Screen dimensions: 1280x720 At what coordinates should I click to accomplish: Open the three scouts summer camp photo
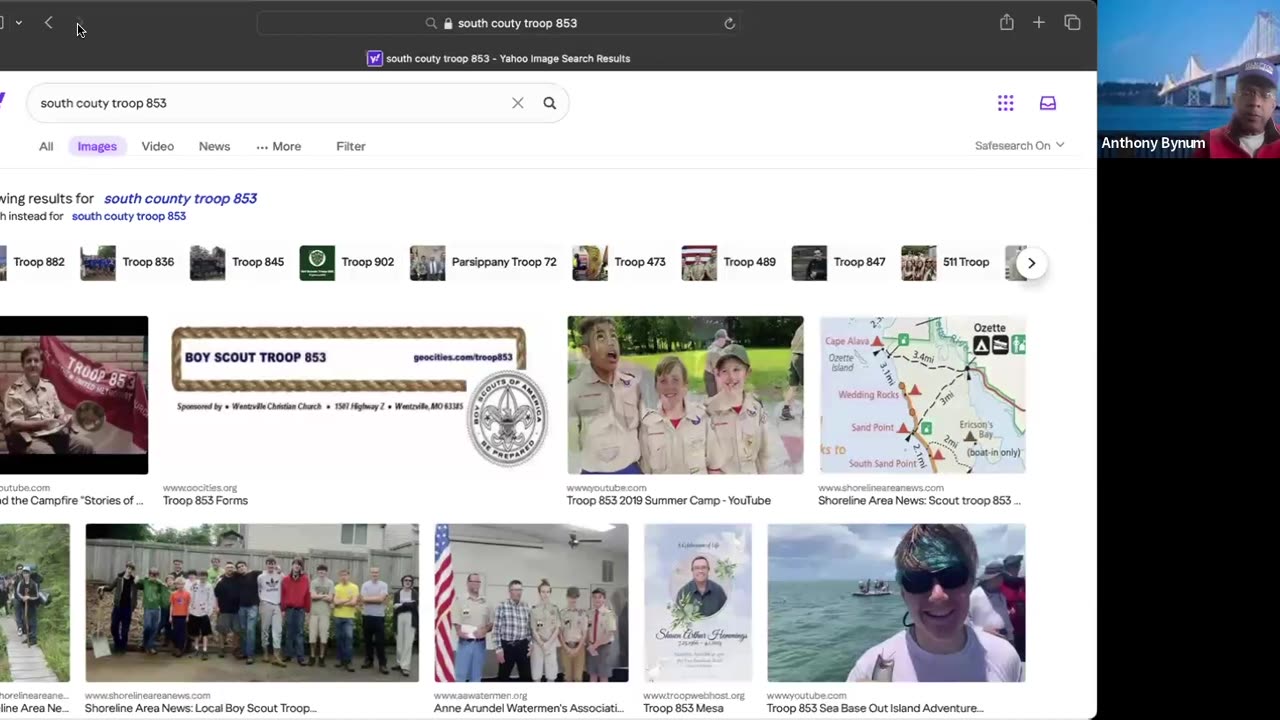685,395
